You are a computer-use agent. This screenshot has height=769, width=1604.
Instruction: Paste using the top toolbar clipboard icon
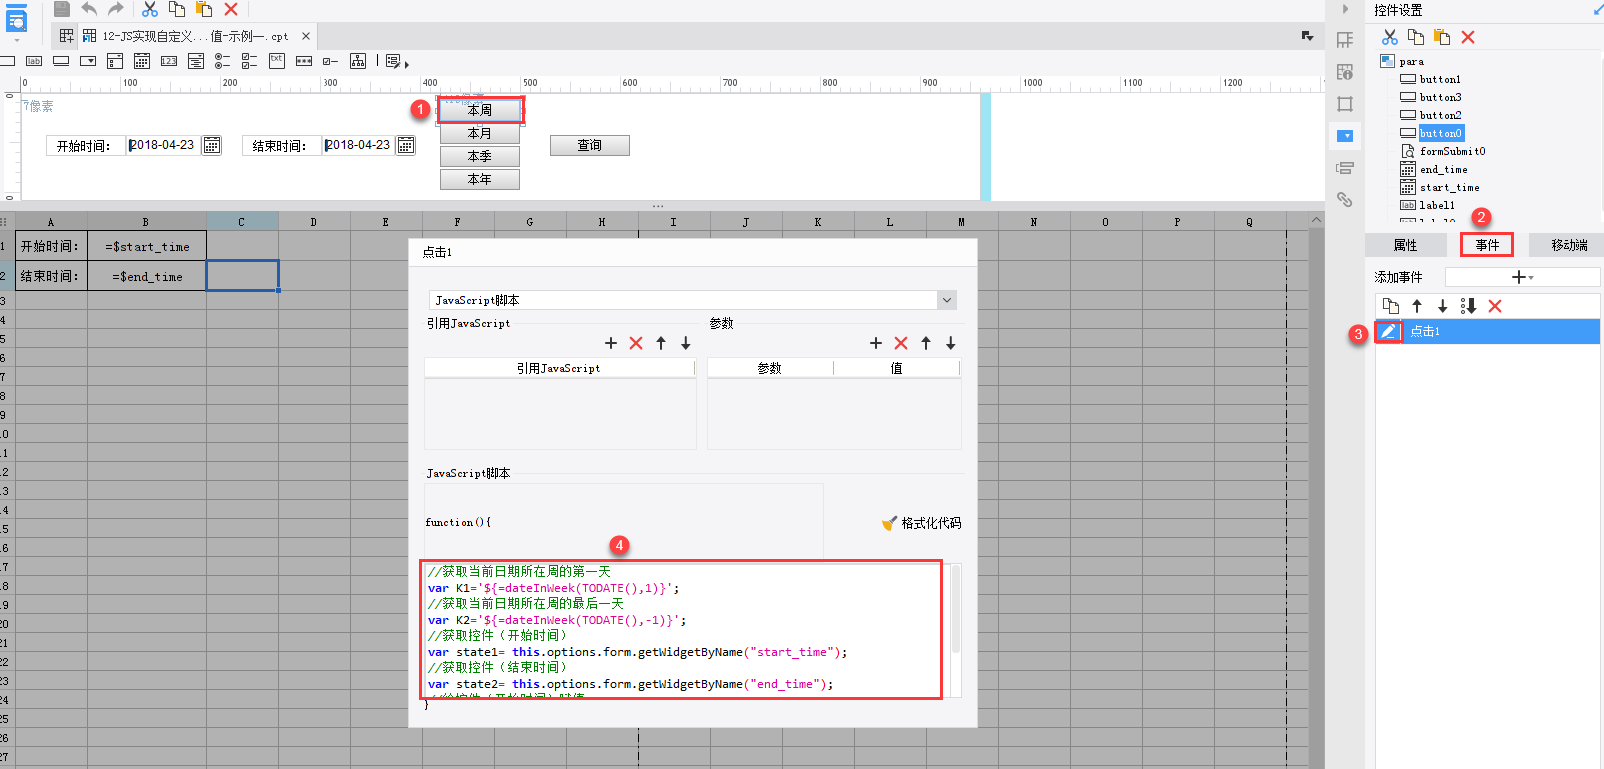(x=204, y=9)
